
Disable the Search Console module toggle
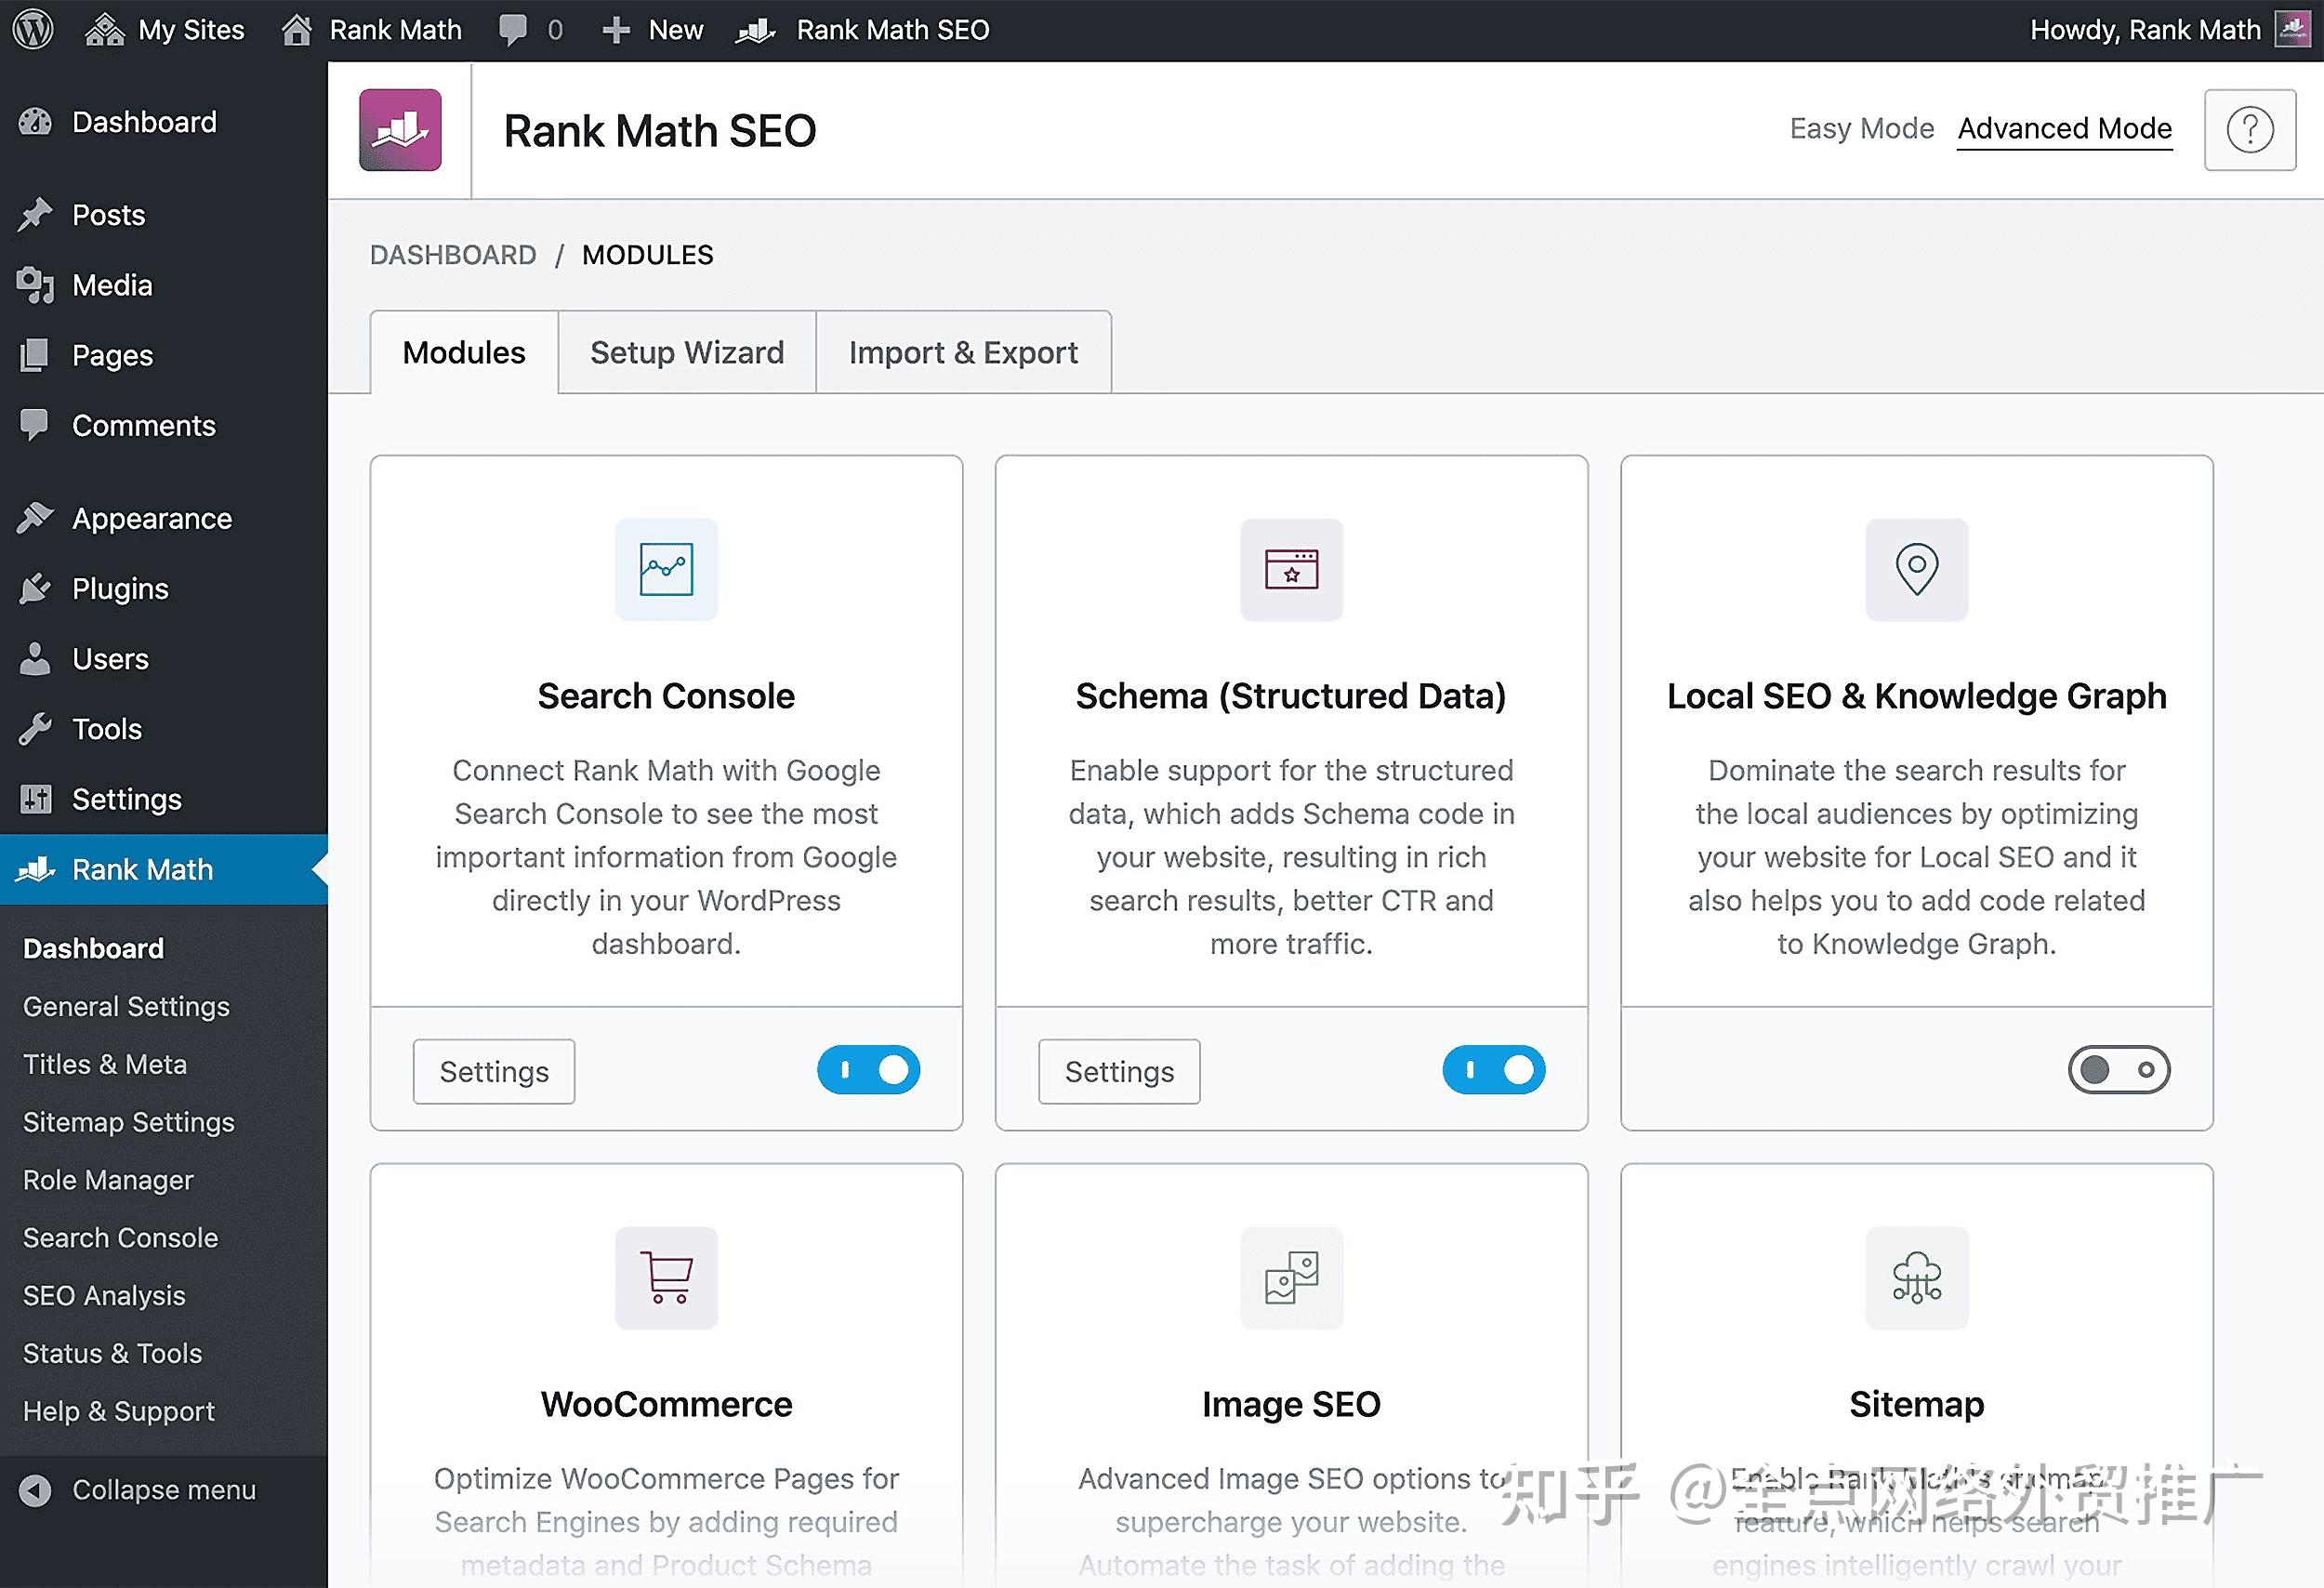(868, 1070)
